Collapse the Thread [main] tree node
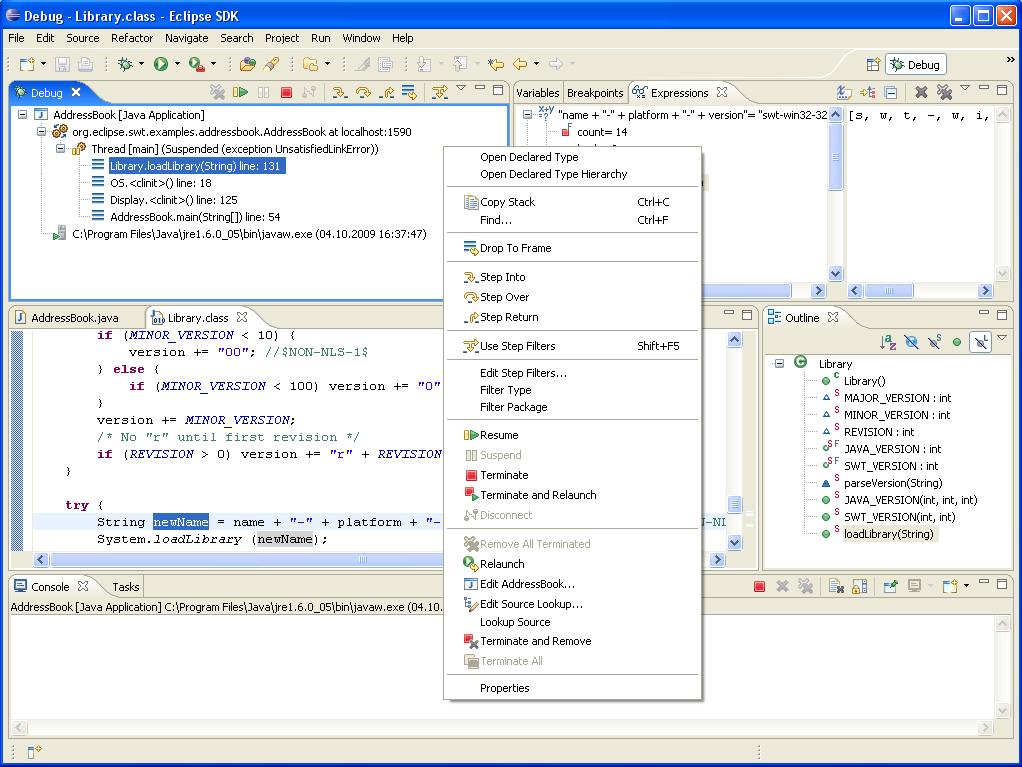The image size is (1022, 767). [61, 149]
